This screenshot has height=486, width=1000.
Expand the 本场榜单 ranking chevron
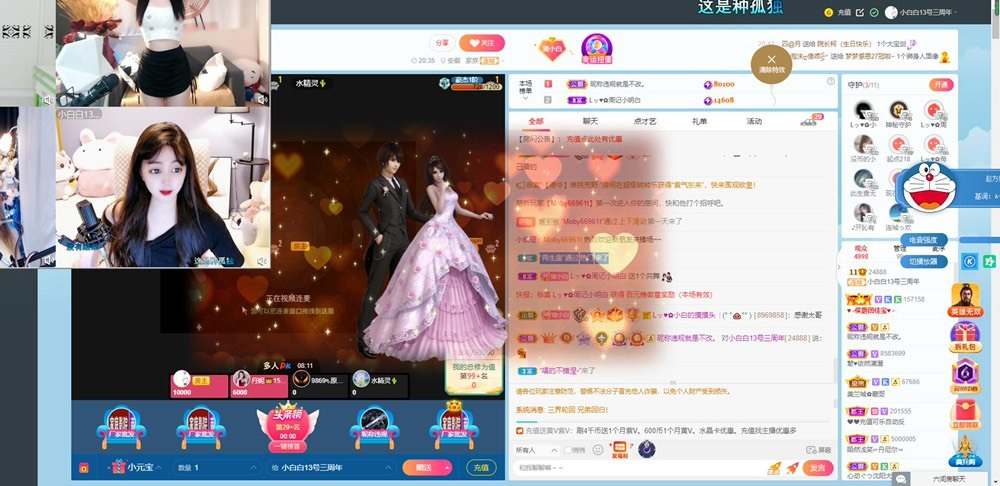(525, 99)
